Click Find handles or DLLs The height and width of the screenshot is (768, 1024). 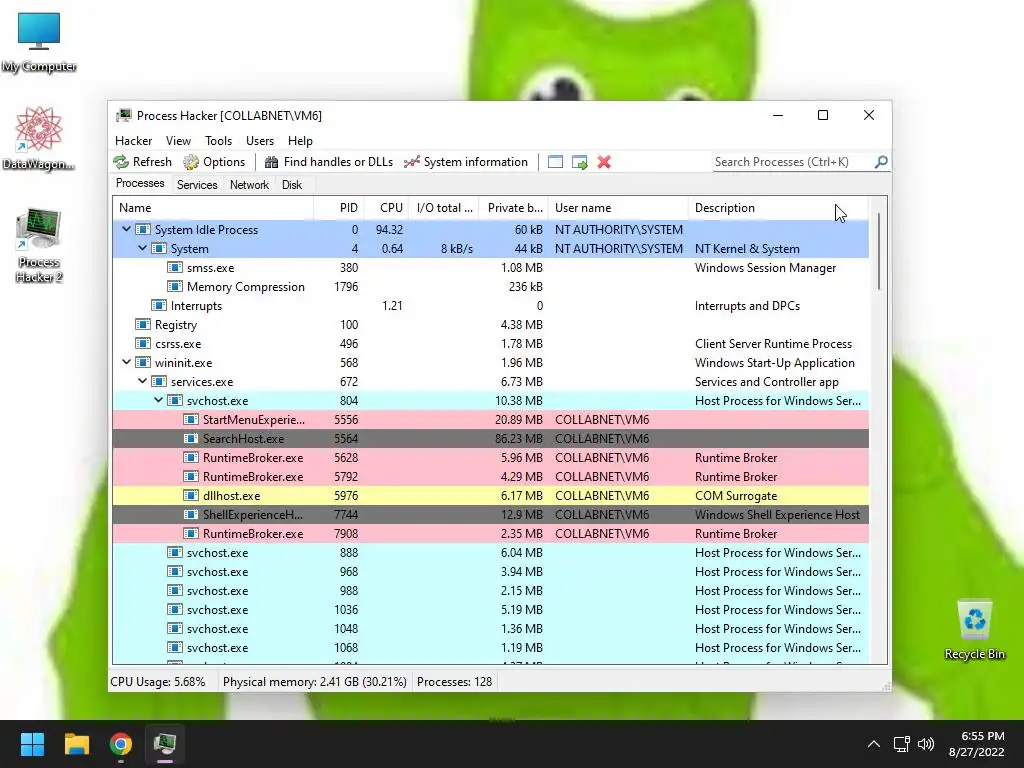[330, 162]
